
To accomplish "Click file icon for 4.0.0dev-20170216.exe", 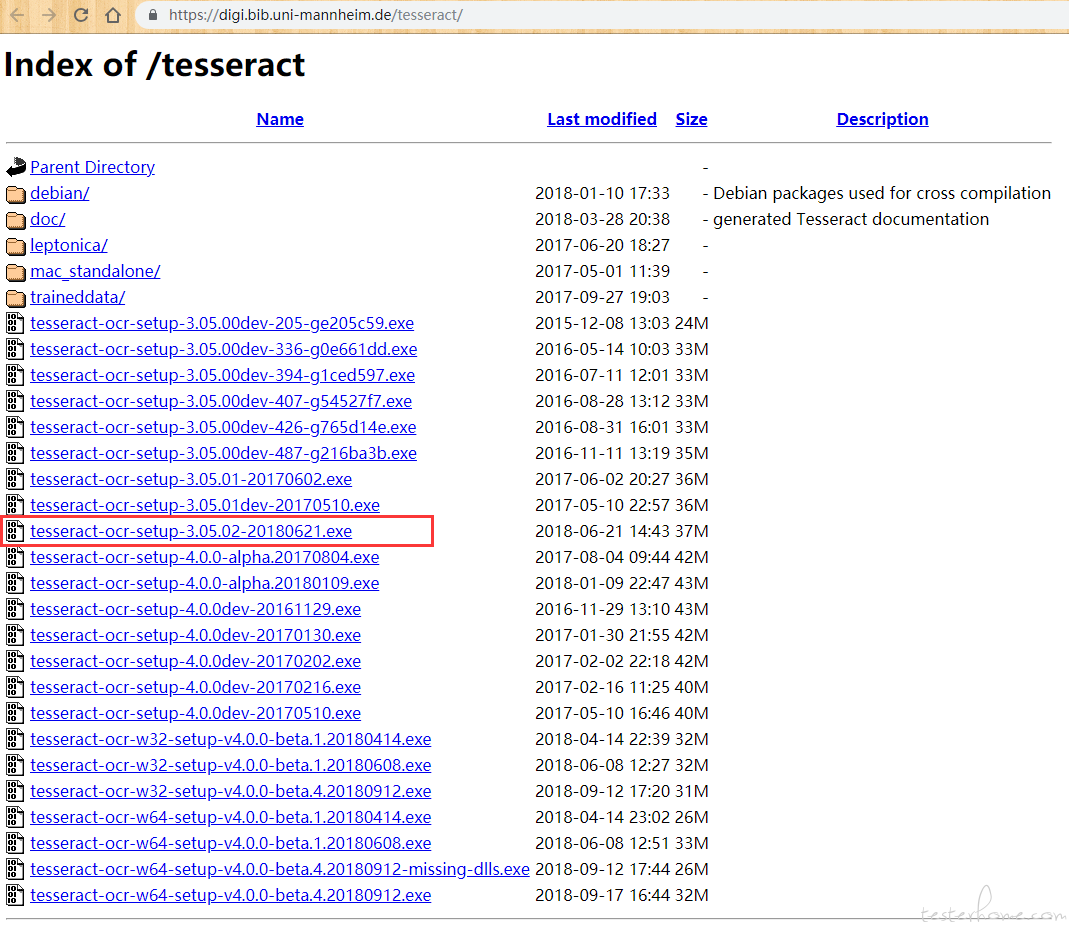I will [x=15, y=687].
